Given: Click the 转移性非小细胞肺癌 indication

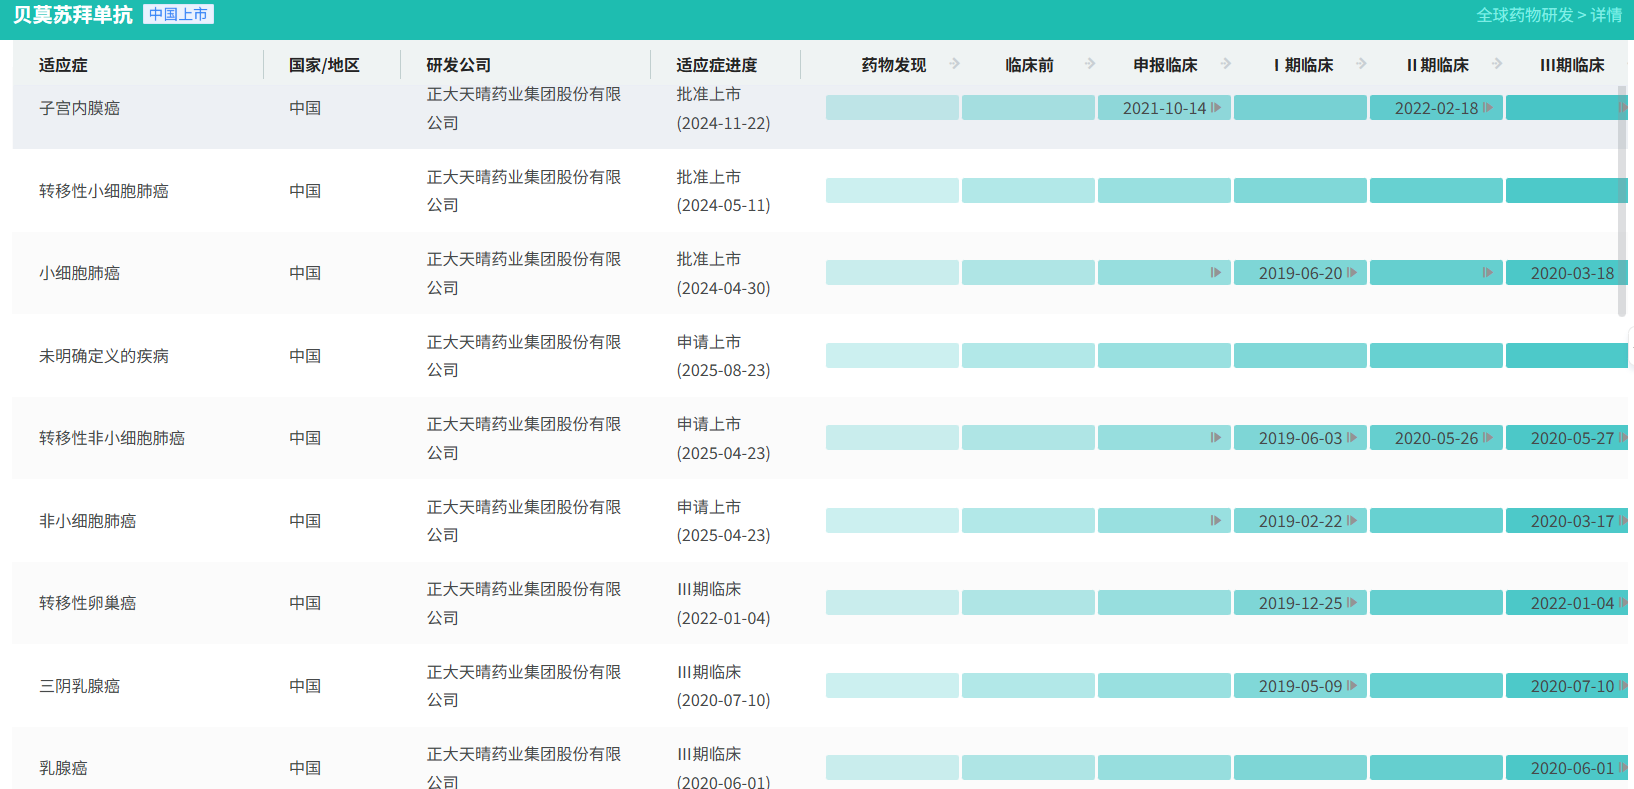Looking at the screenshot, I should coord(111,438).
